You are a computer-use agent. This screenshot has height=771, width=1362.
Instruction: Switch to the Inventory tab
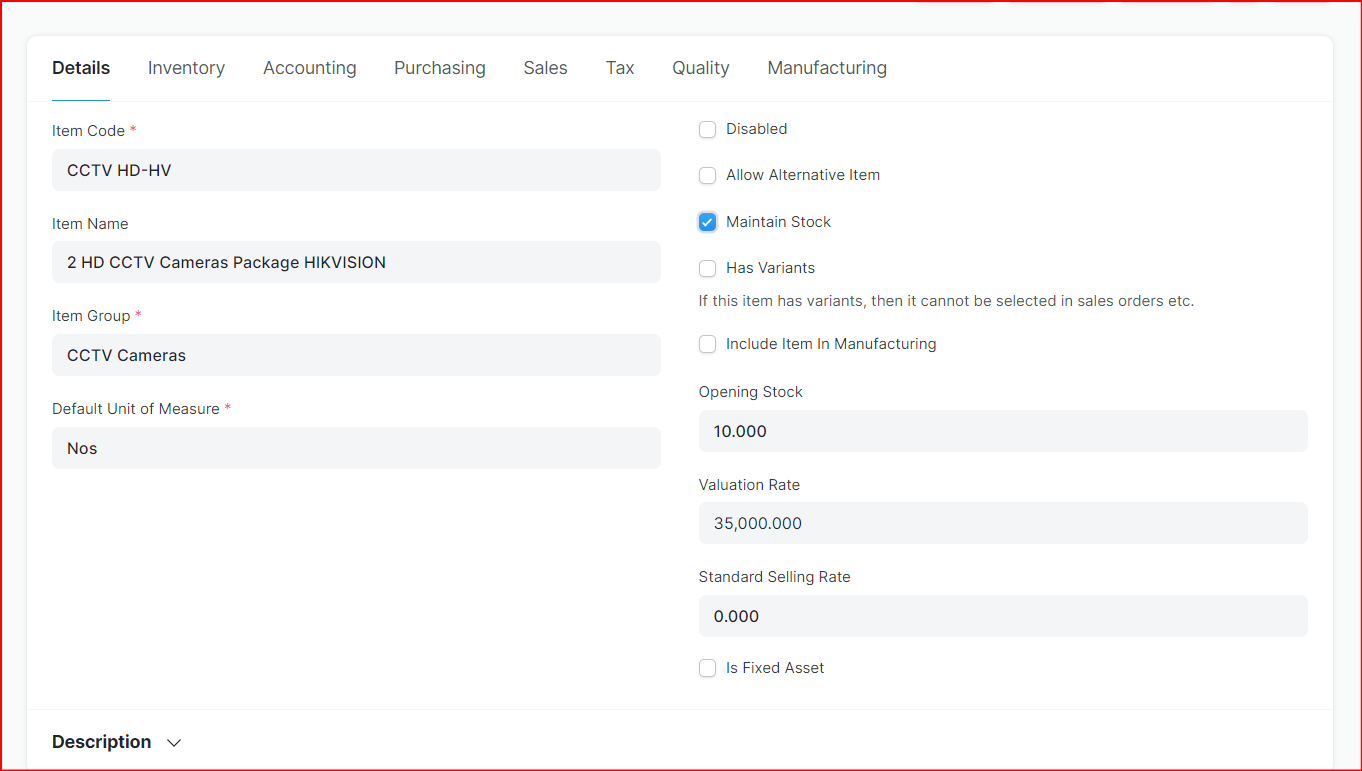pos(186,68)
